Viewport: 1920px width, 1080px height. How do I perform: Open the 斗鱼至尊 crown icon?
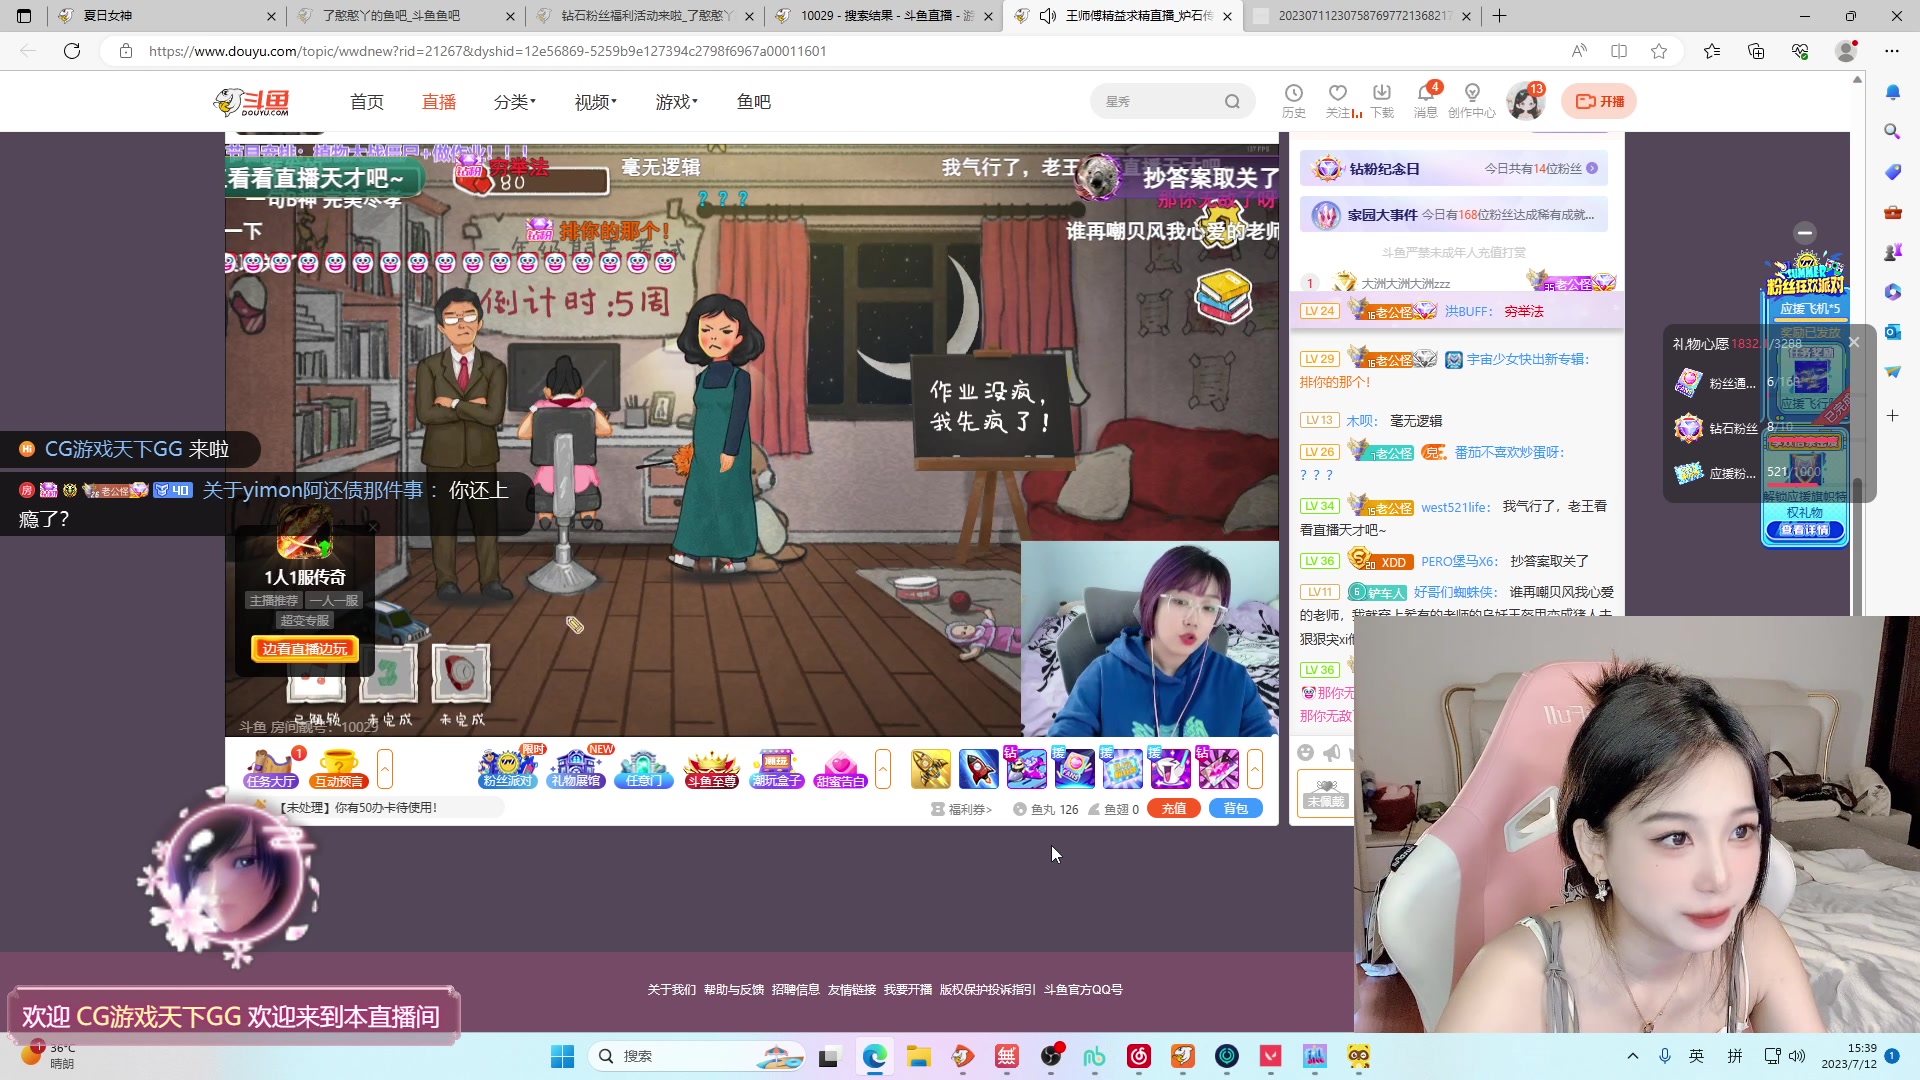pyautogui.click(x=711, y=769)
